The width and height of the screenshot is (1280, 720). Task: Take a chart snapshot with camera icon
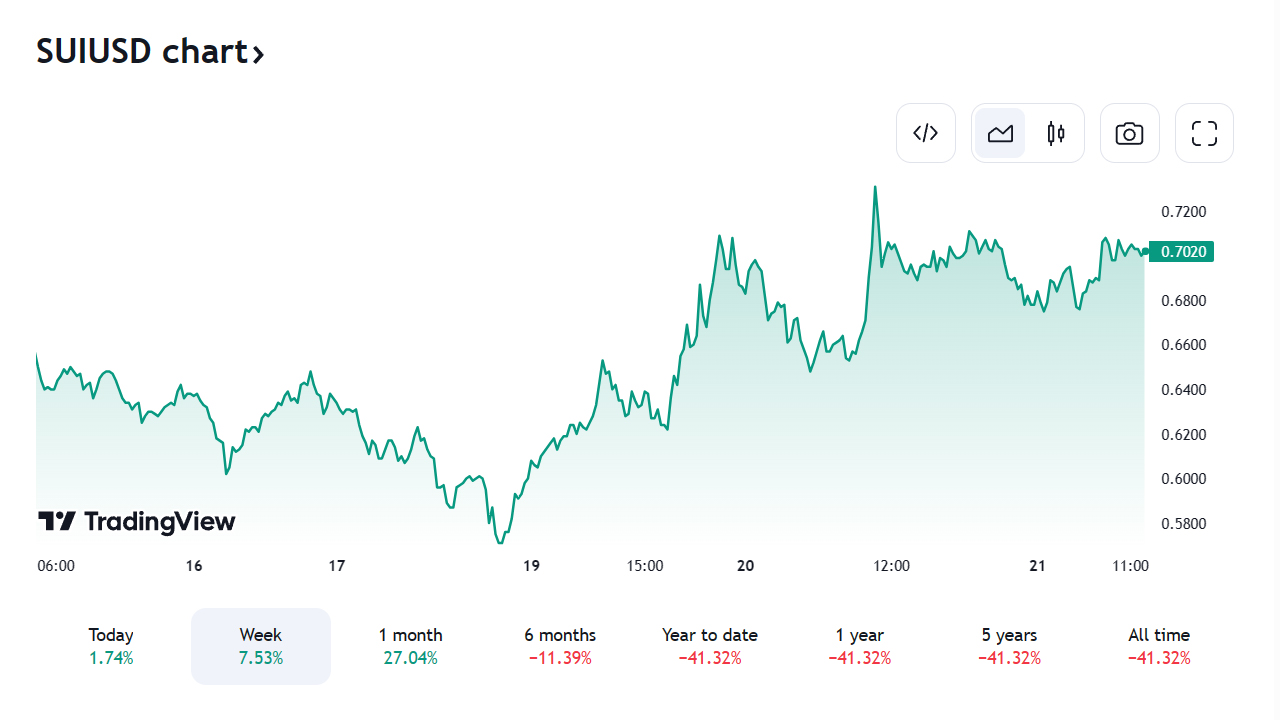pos(1130,133)
